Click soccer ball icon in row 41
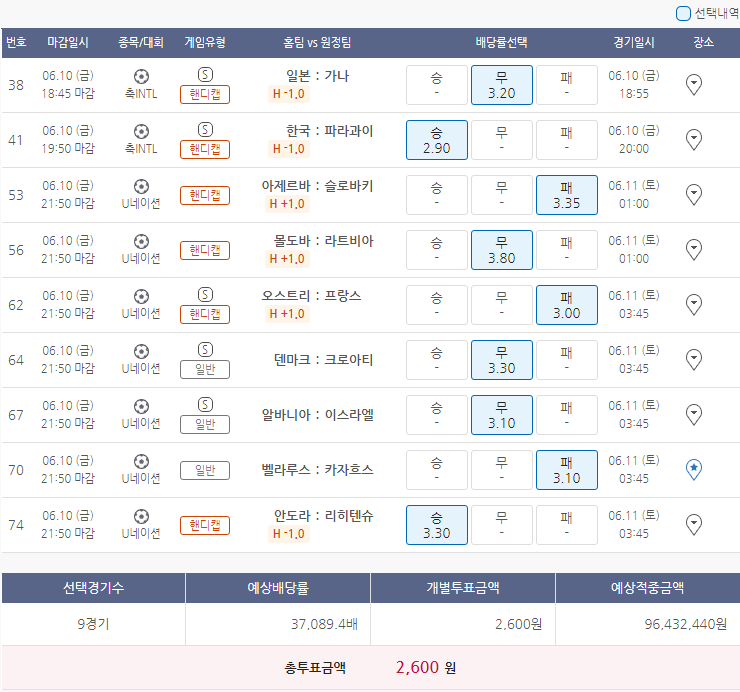The width and height of the screenshot is (740, 692). tap(141, 131)
